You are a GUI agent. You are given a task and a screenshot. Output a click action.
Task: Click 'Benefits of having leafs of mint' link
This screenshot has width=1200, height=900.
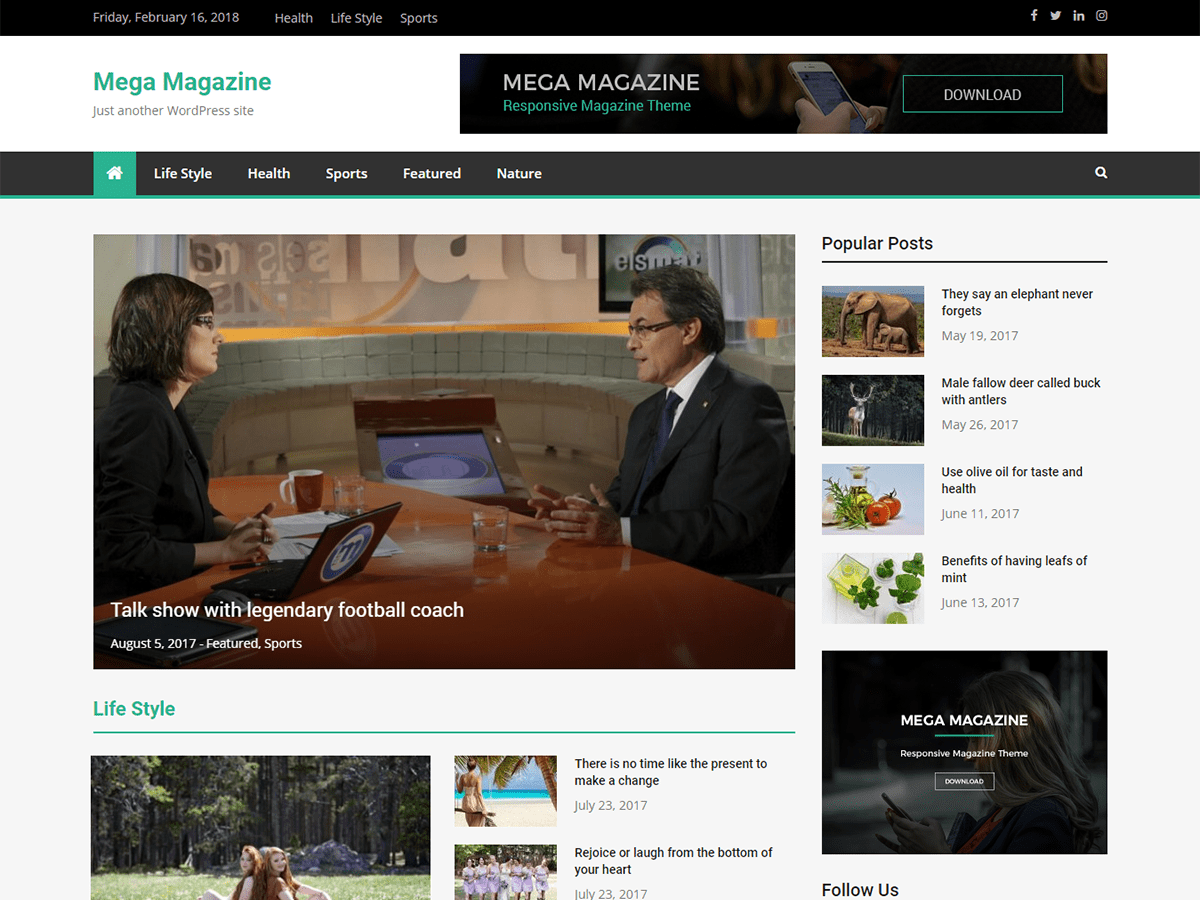coord(1014,569)
